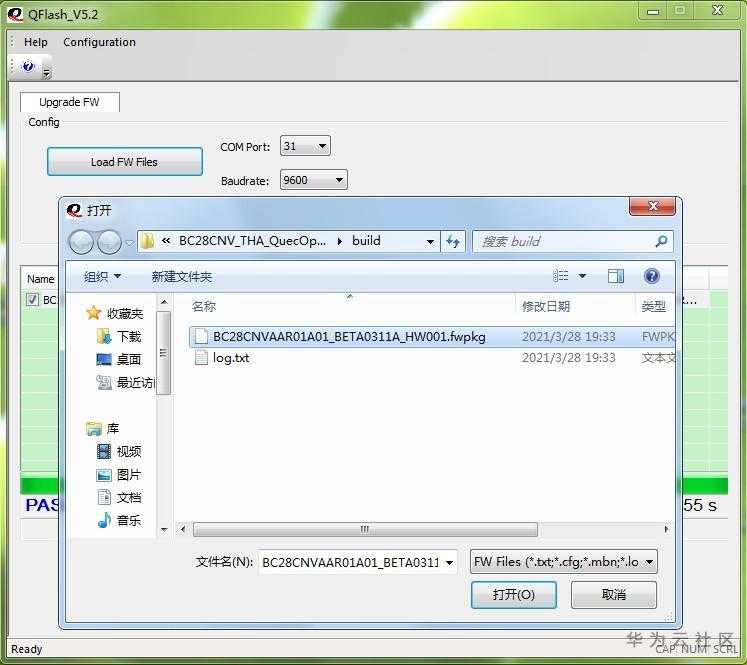This screenshot has height=665, width=747.
Task: Select BC28CNV_THA_QuecOp... path segment
Action: pos(252,241)
